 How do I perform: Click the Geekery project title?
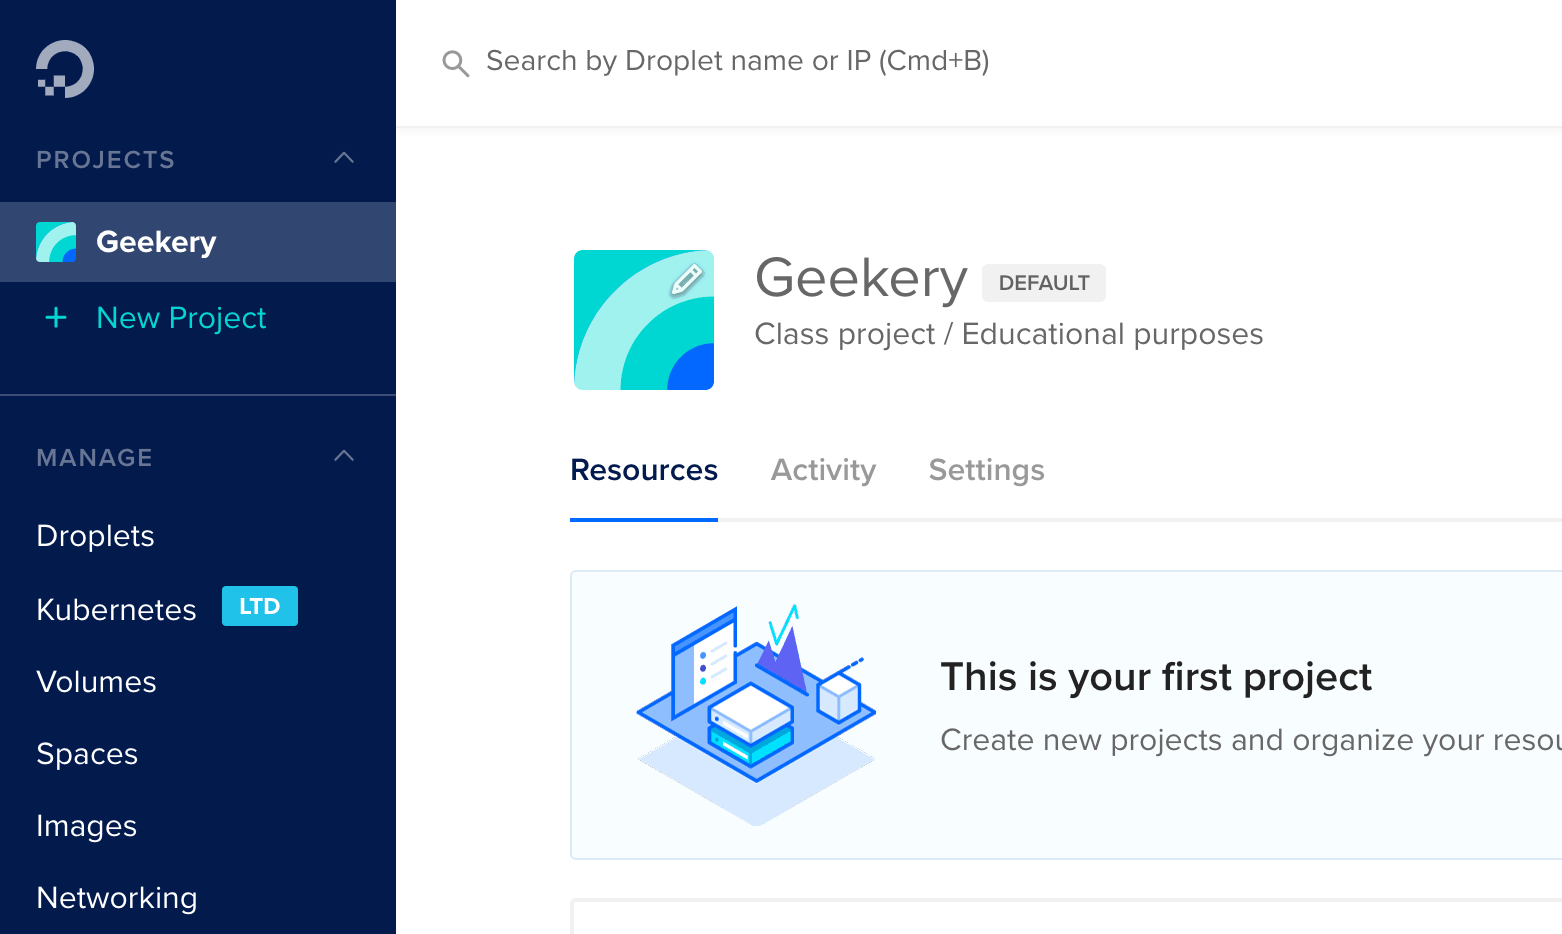(x=861, y=278)
